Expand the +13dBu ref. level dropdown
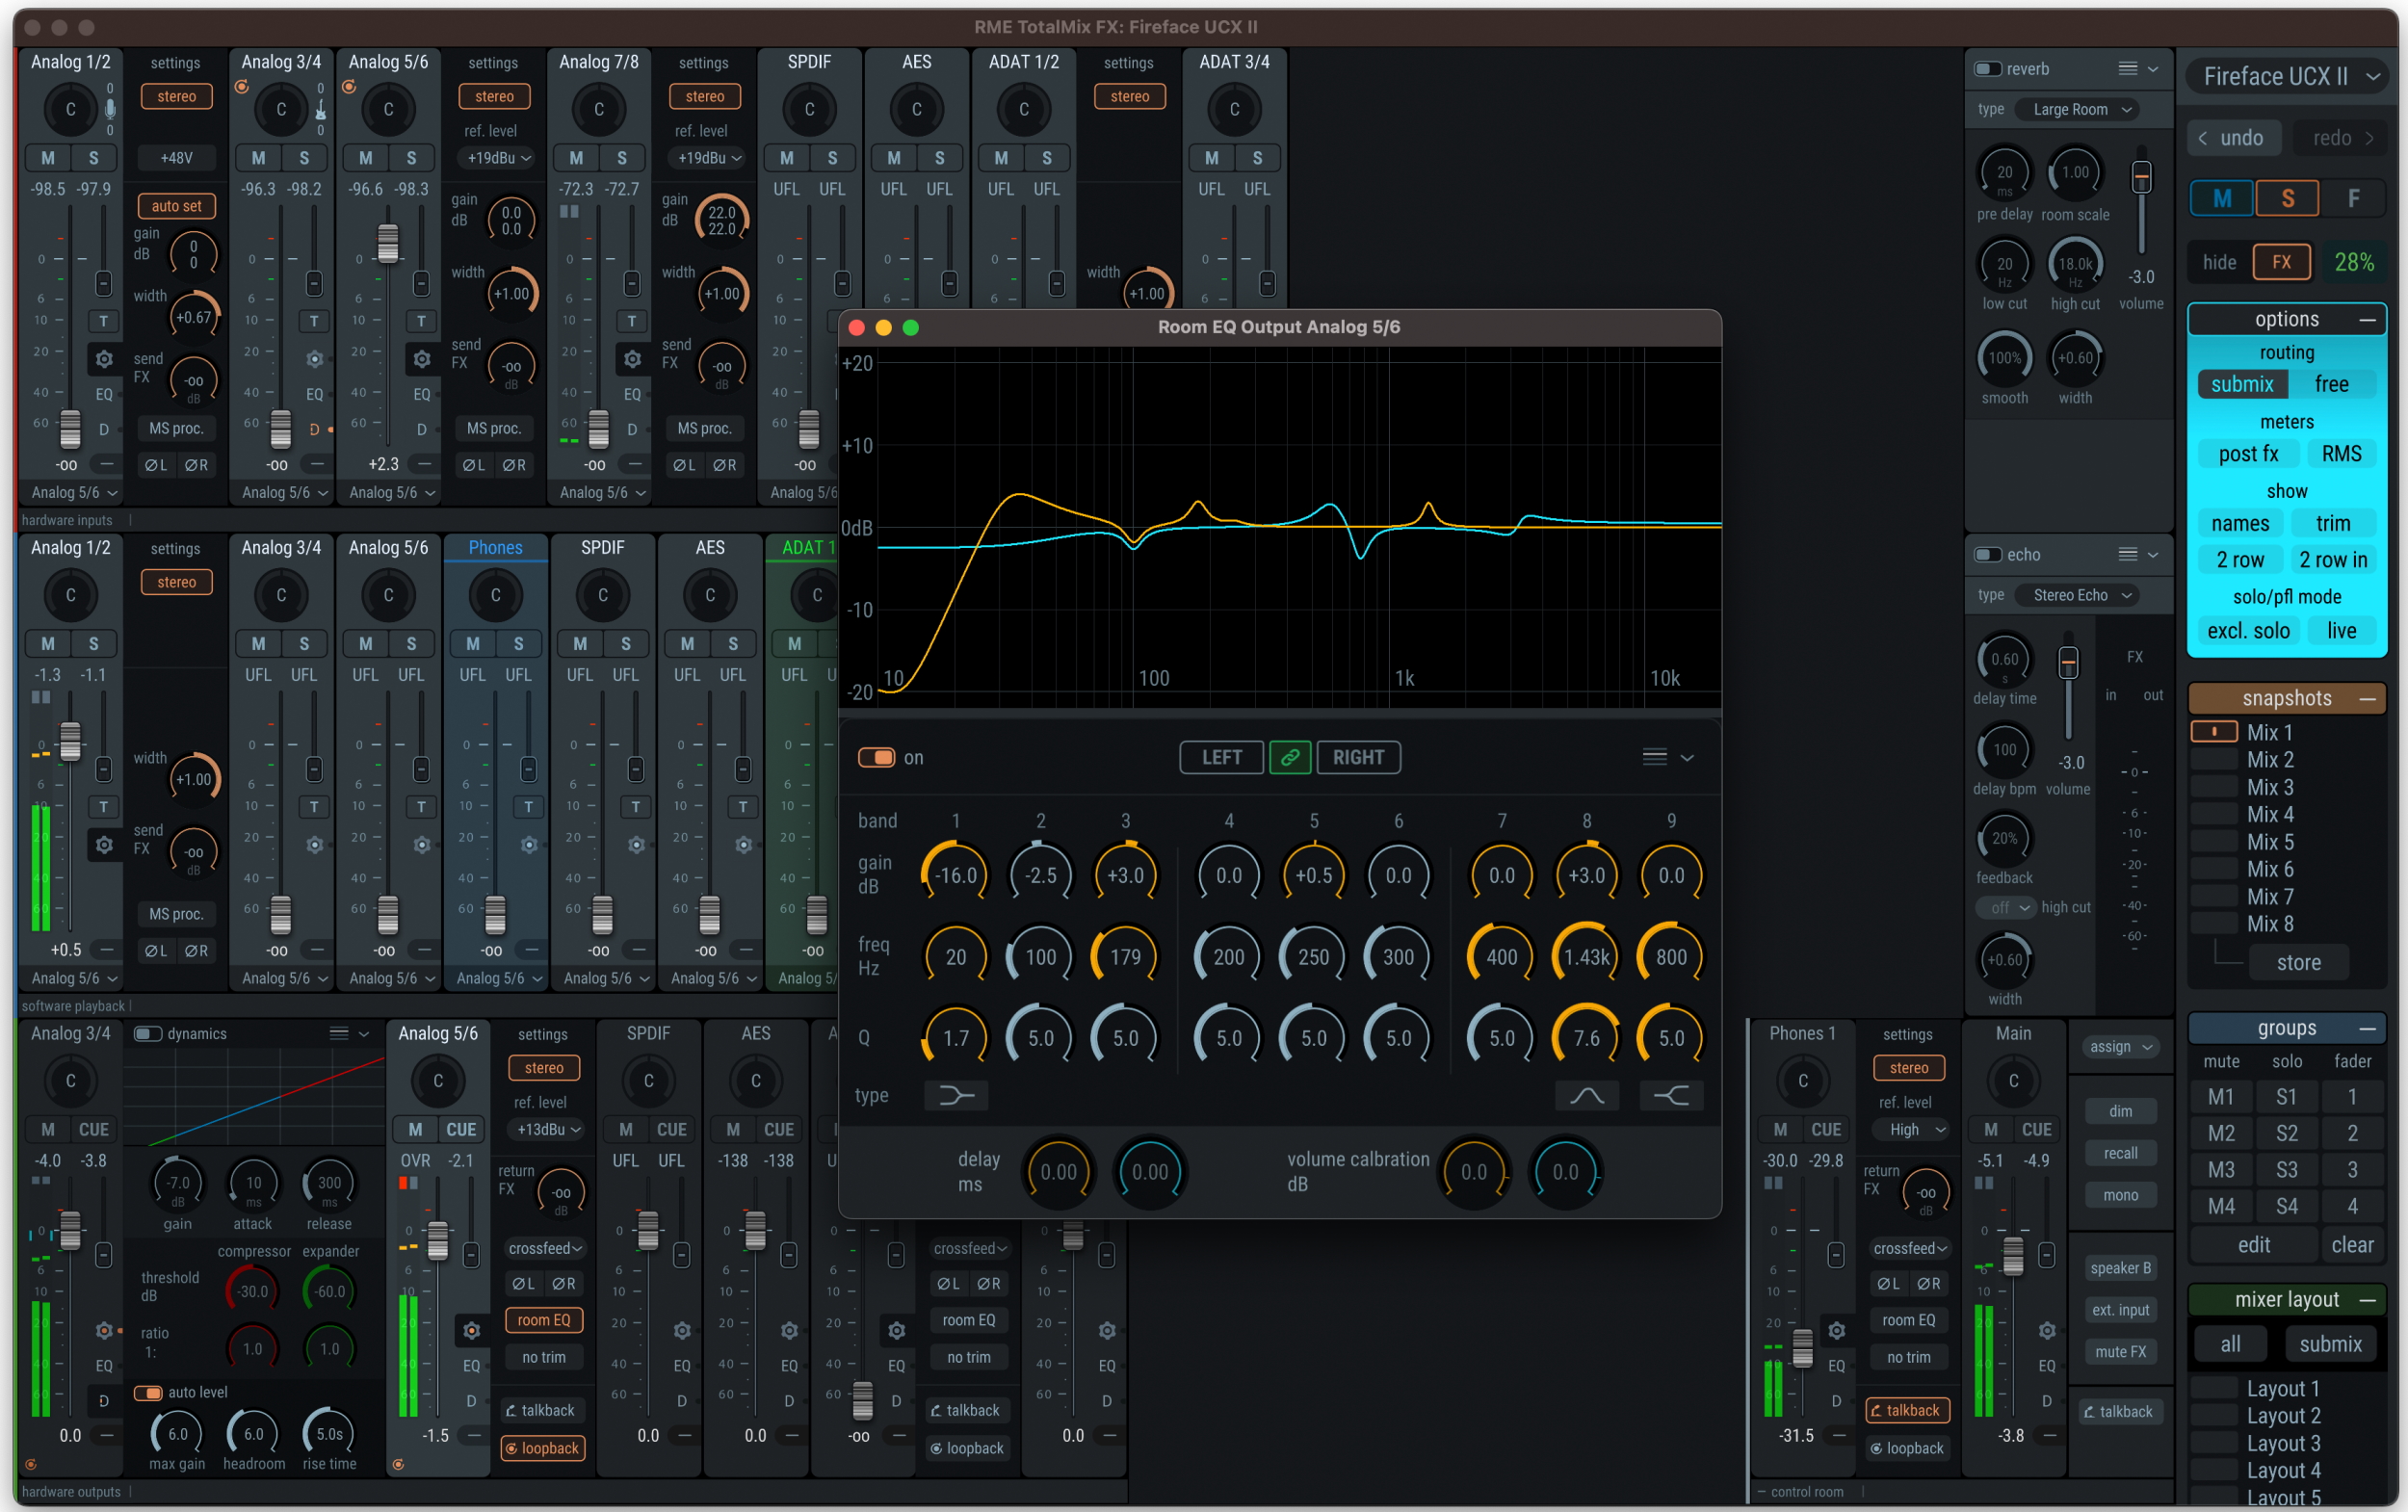This screenshot has width=2408, height=1512. [x=548, y=1129]
